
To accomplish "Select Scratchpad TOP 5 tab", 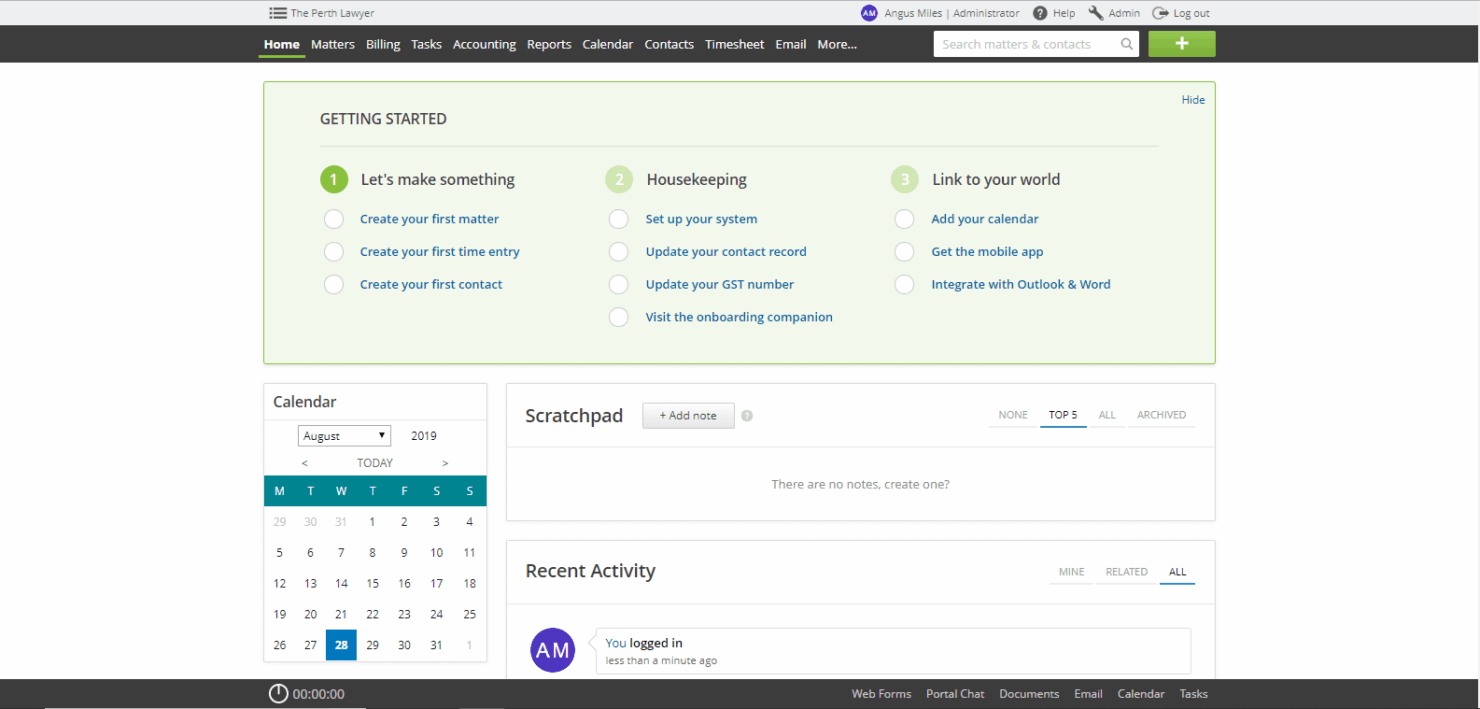I will 1063,415.
